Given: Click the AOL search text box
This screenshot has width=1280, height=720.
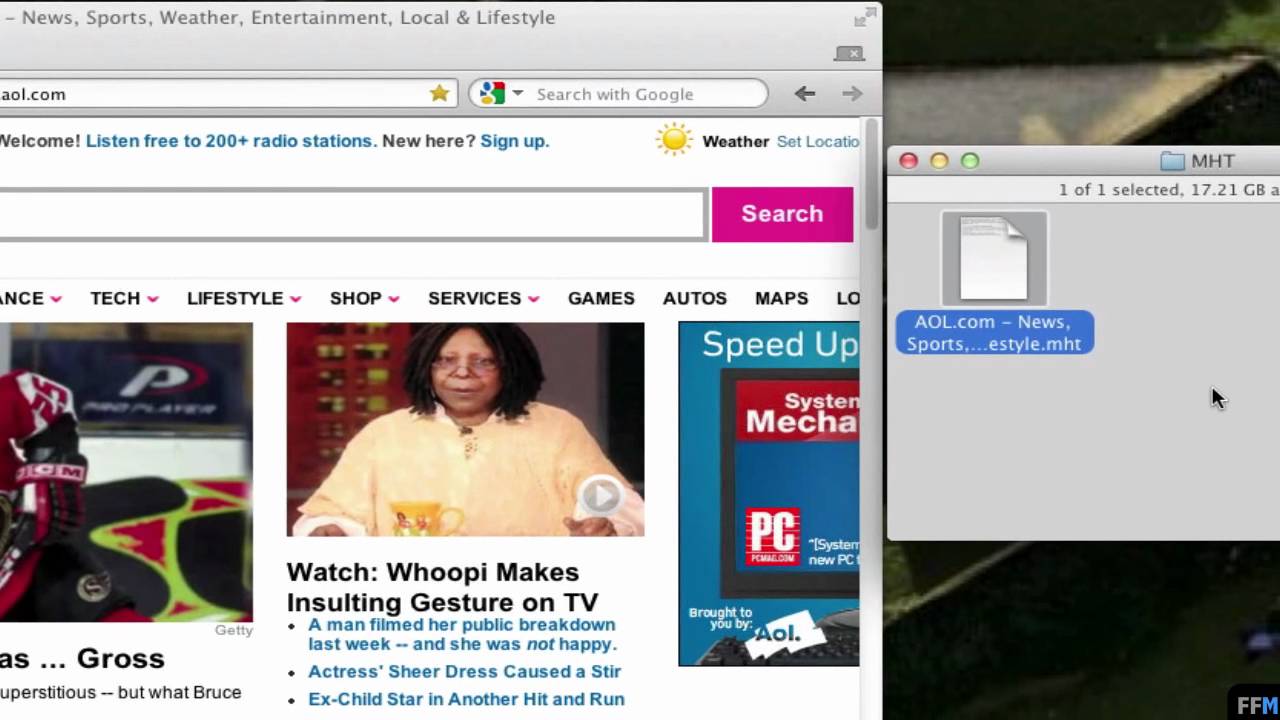Looking at the screenshot, I should pos(352,214).
